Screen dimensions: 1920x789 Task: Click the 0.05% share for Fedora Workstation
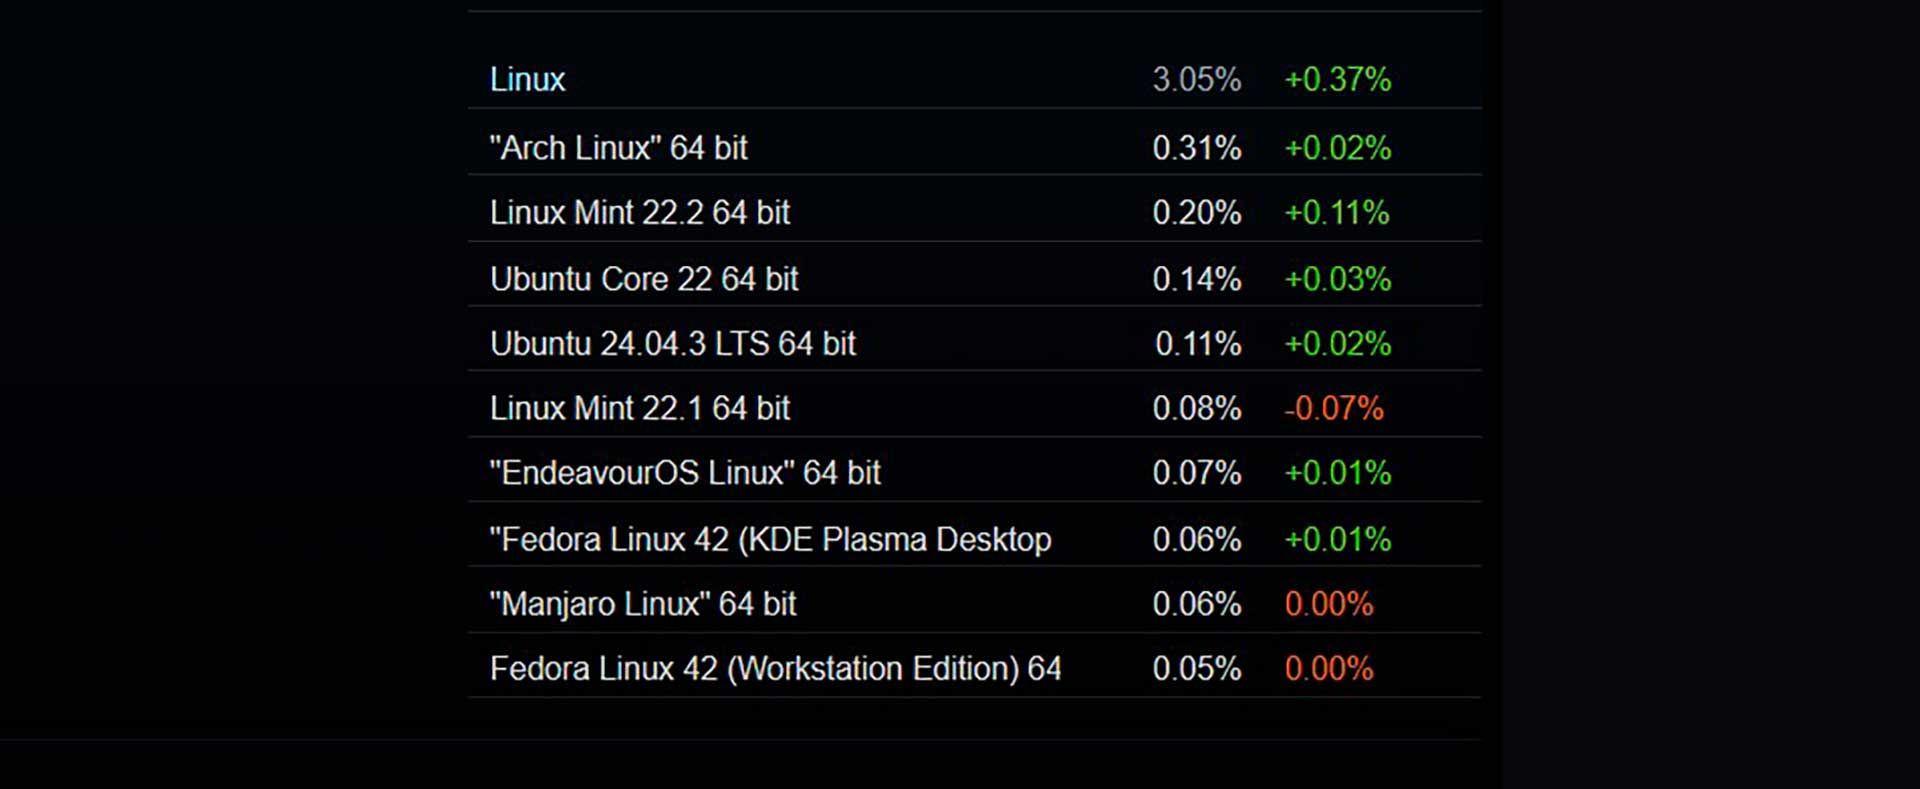tap(1196, 668)
